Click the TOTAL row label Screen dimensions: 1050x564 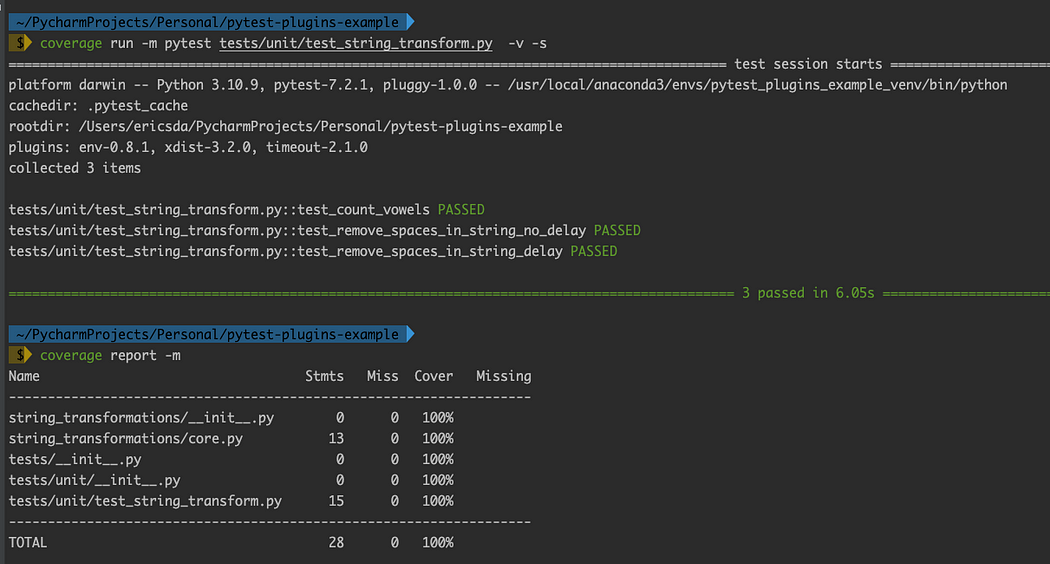28,543
